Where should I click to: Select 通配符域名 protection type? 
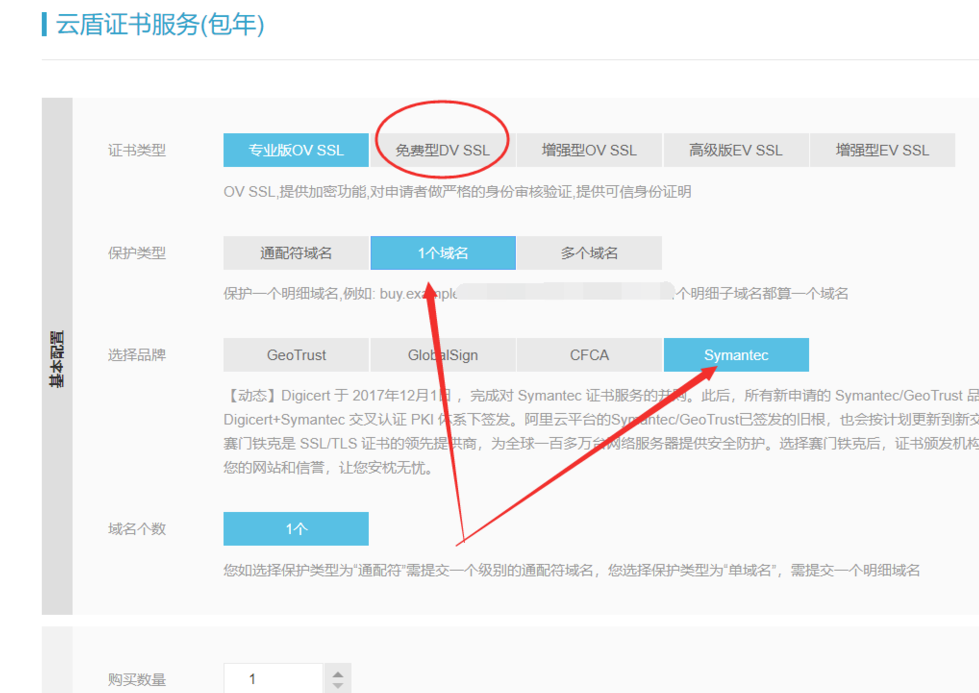coord(296,253)
